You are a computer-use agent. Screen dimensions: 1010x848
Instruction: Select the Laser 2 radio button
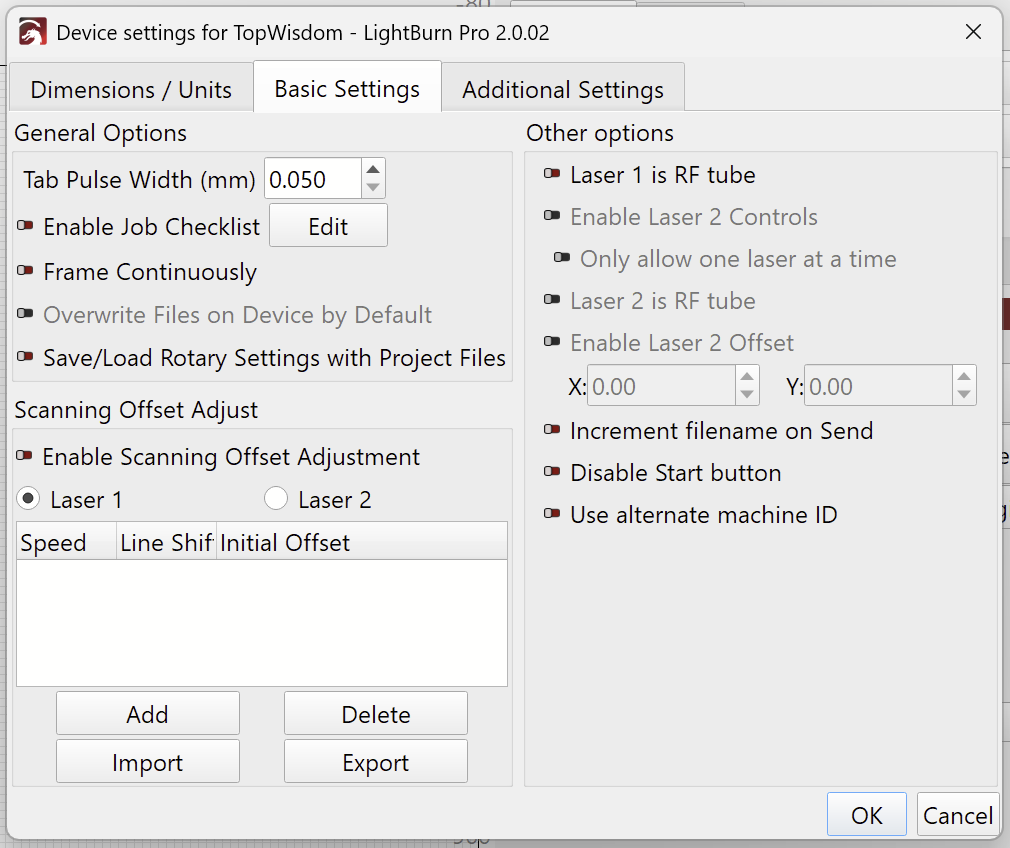coord(275,498)
